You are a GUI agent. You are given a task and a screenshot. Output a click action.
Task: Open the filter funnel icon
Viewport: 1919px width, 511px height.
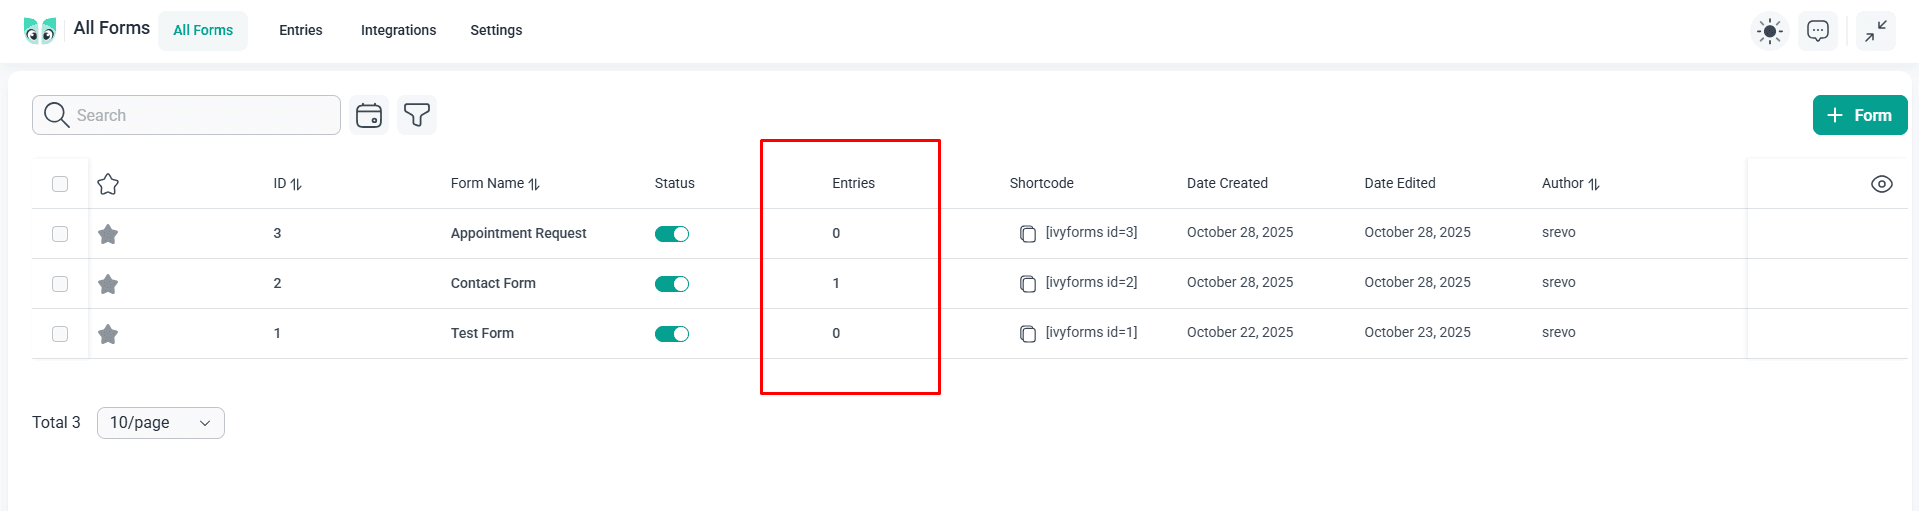click(417, 115)
